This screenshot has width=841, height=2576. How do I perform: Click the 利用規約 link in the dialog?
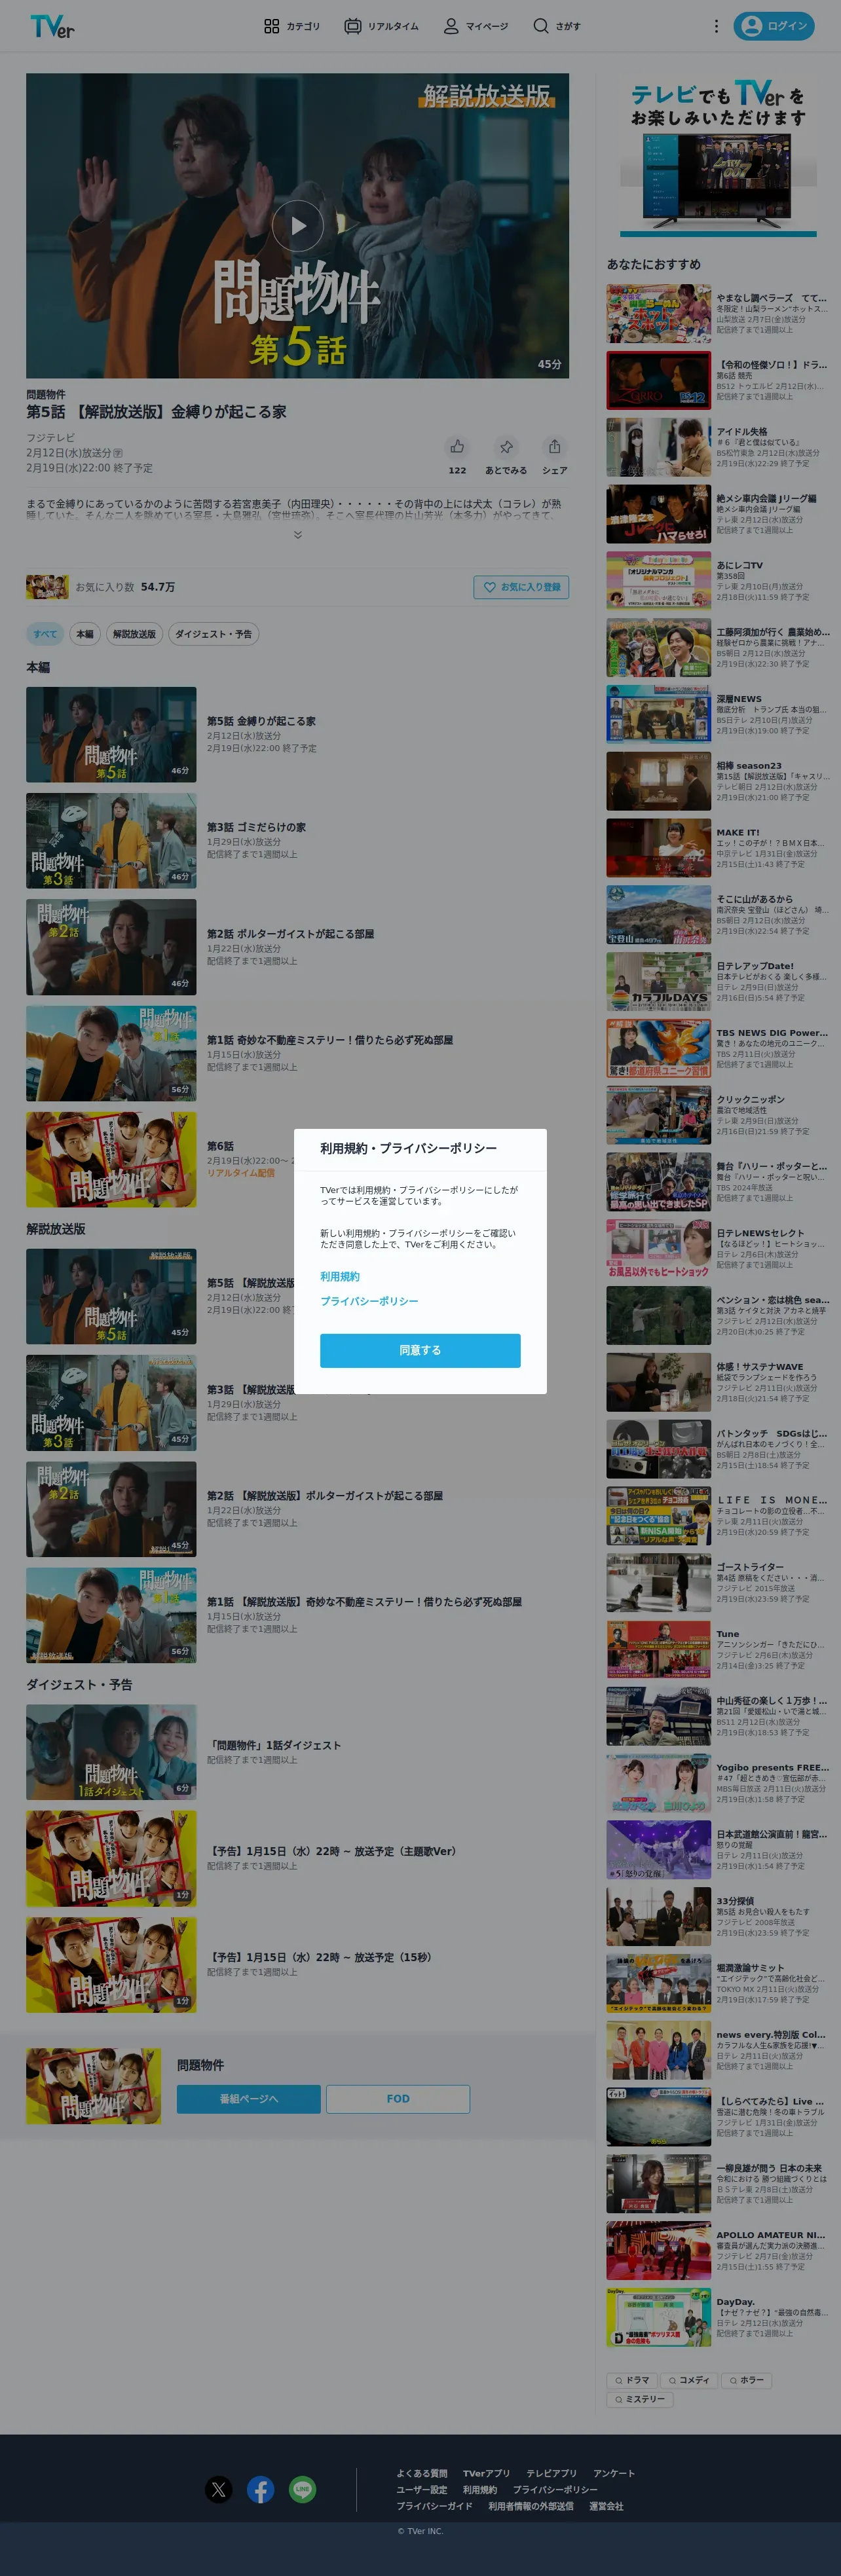click(340, 1277)
